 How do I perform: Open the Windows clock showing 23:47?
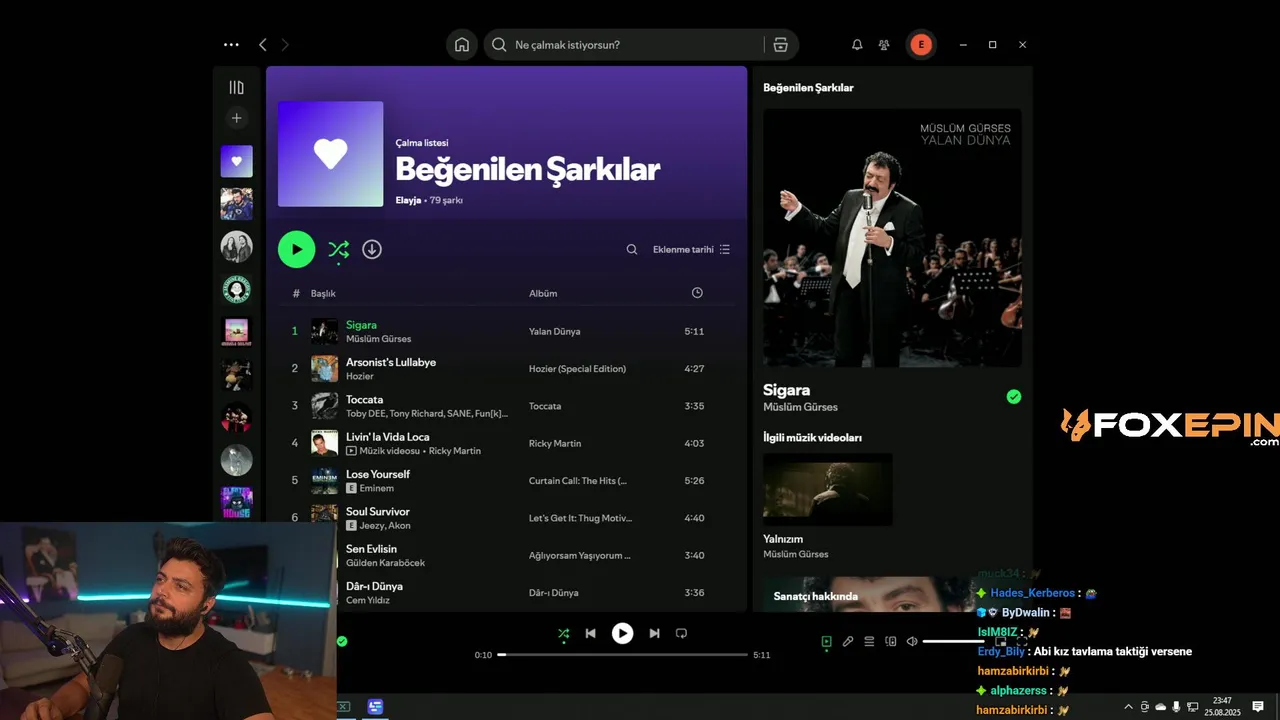click(1222, 706)
